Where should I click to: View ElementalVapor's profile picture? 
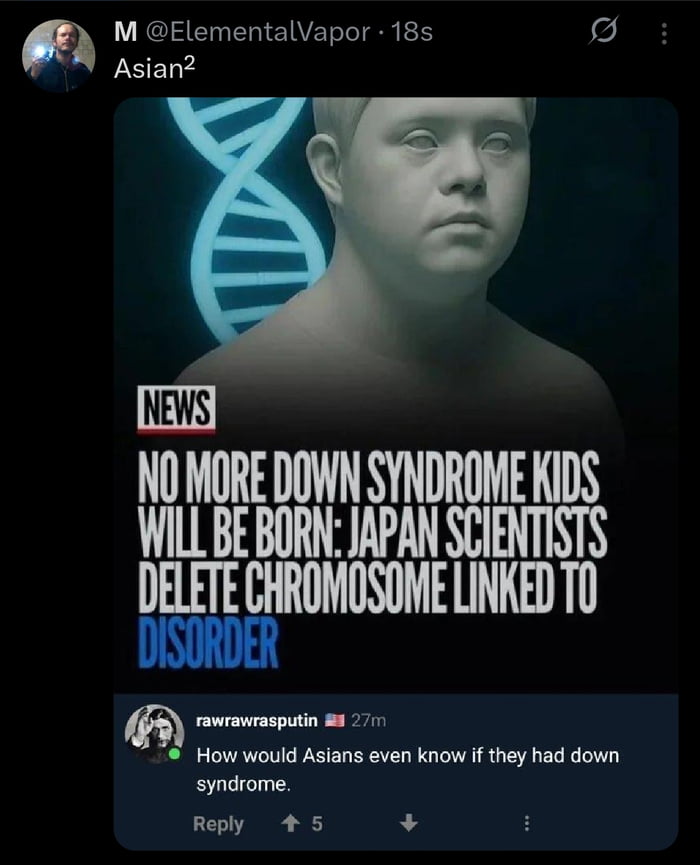point(58,55)
